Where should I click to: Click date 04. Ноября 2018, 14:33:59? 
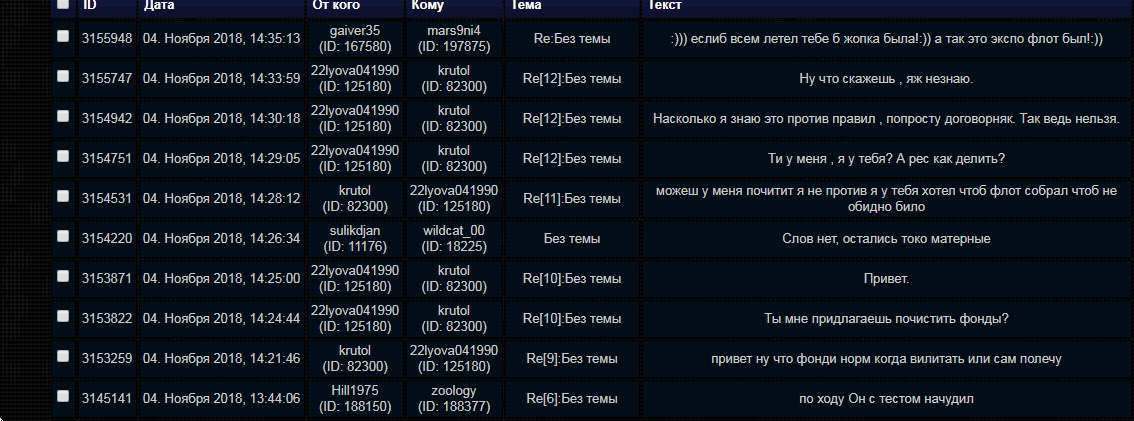point(221,79)
